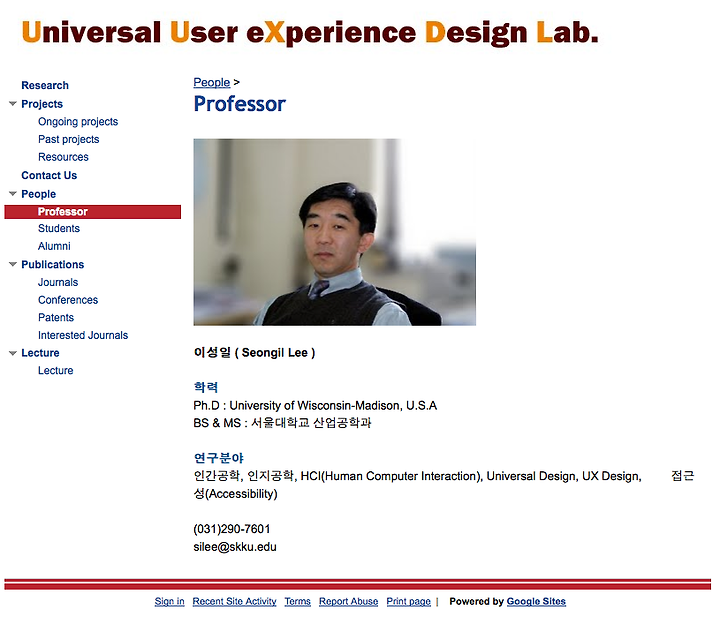
Task: Click the site title banner
Action: tap(310, 33)
